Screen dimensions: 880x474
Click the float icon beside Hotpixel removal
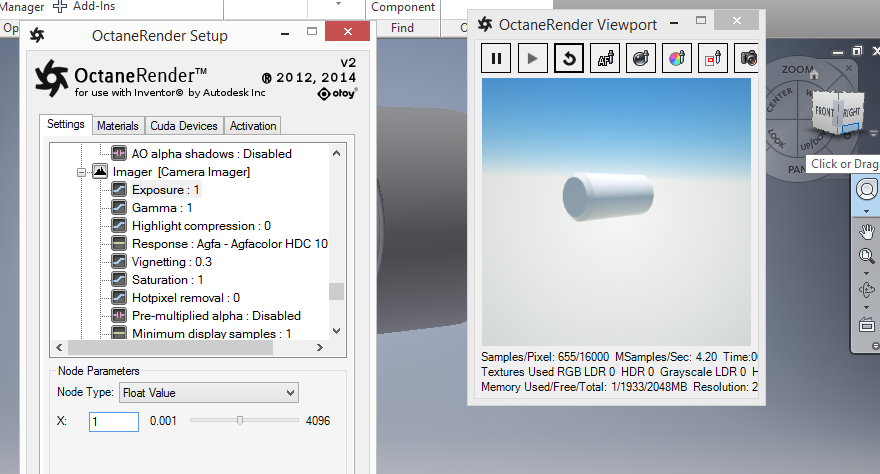click(118, 297)
